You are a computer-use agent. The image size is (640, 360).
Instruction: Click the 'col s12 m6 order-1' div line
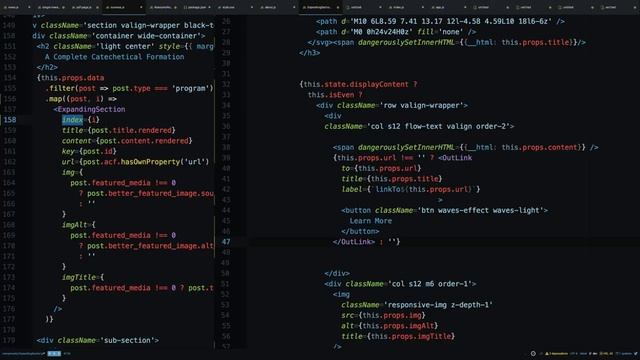(x=400, y=284)
